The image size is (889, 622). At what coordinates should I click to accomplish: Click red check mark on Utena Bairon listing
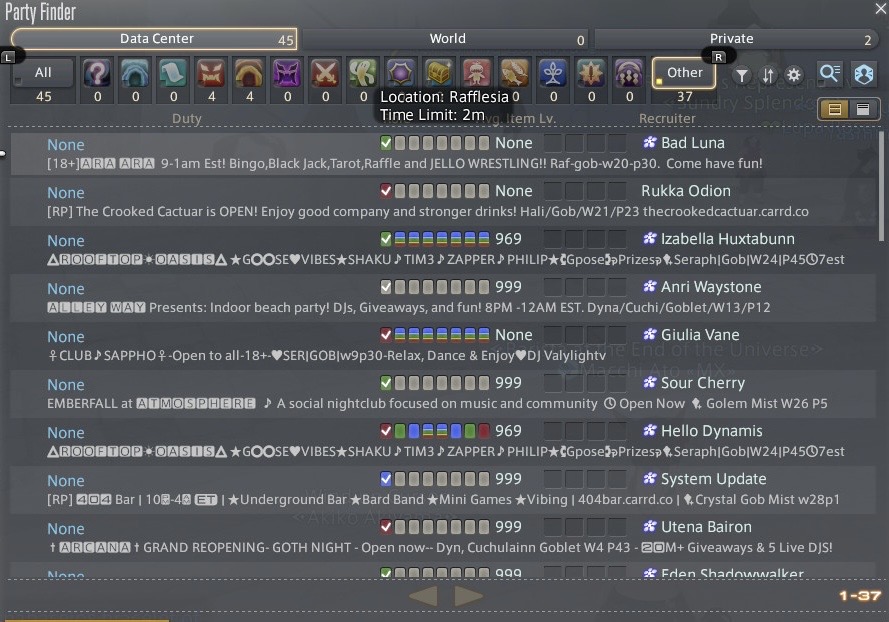click(386, 527)
